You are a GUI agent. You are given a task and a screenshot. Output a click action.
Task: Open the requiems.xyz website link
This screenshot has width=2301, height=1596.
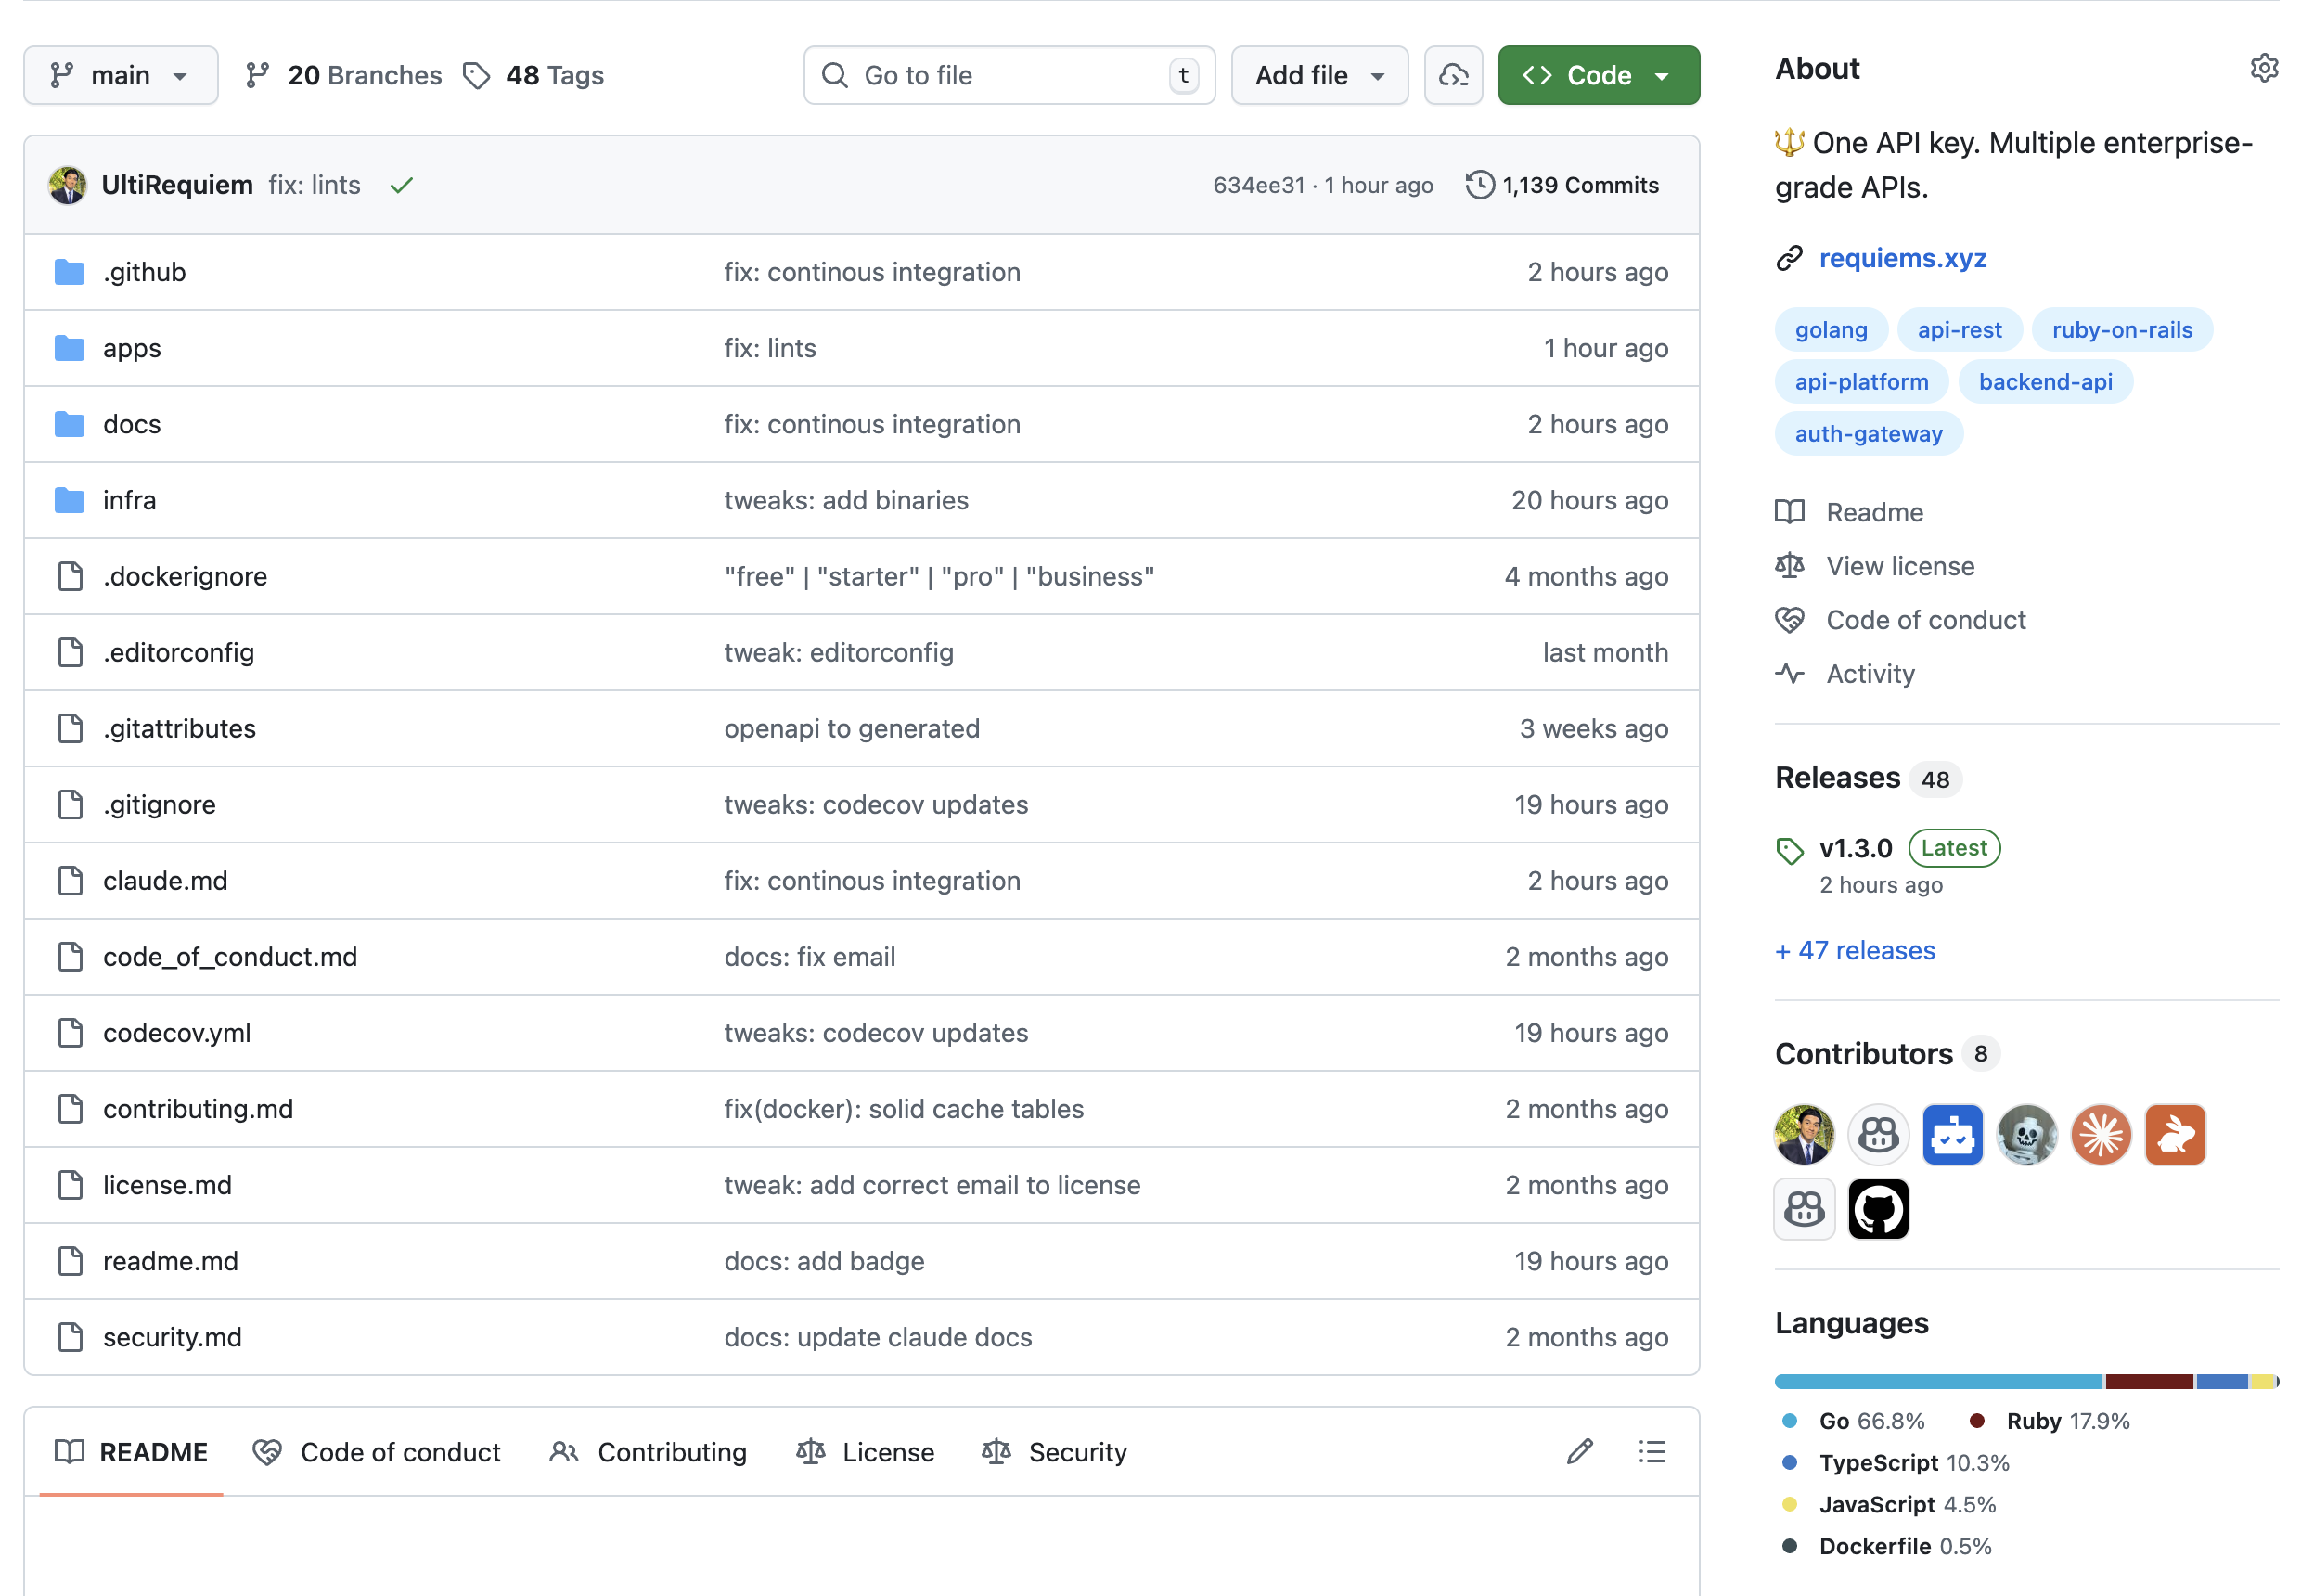(1902, 258)
